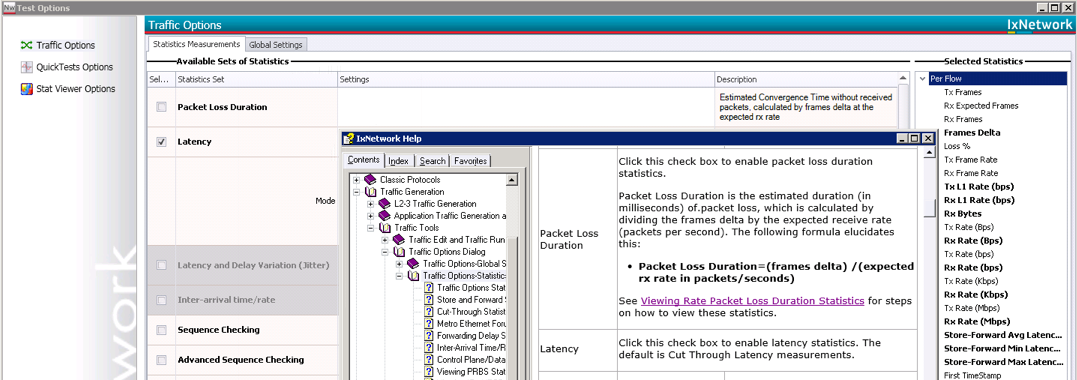The image size is (1077, 380).
Task: Click the Settings column header
Action: tap(526, 80)
